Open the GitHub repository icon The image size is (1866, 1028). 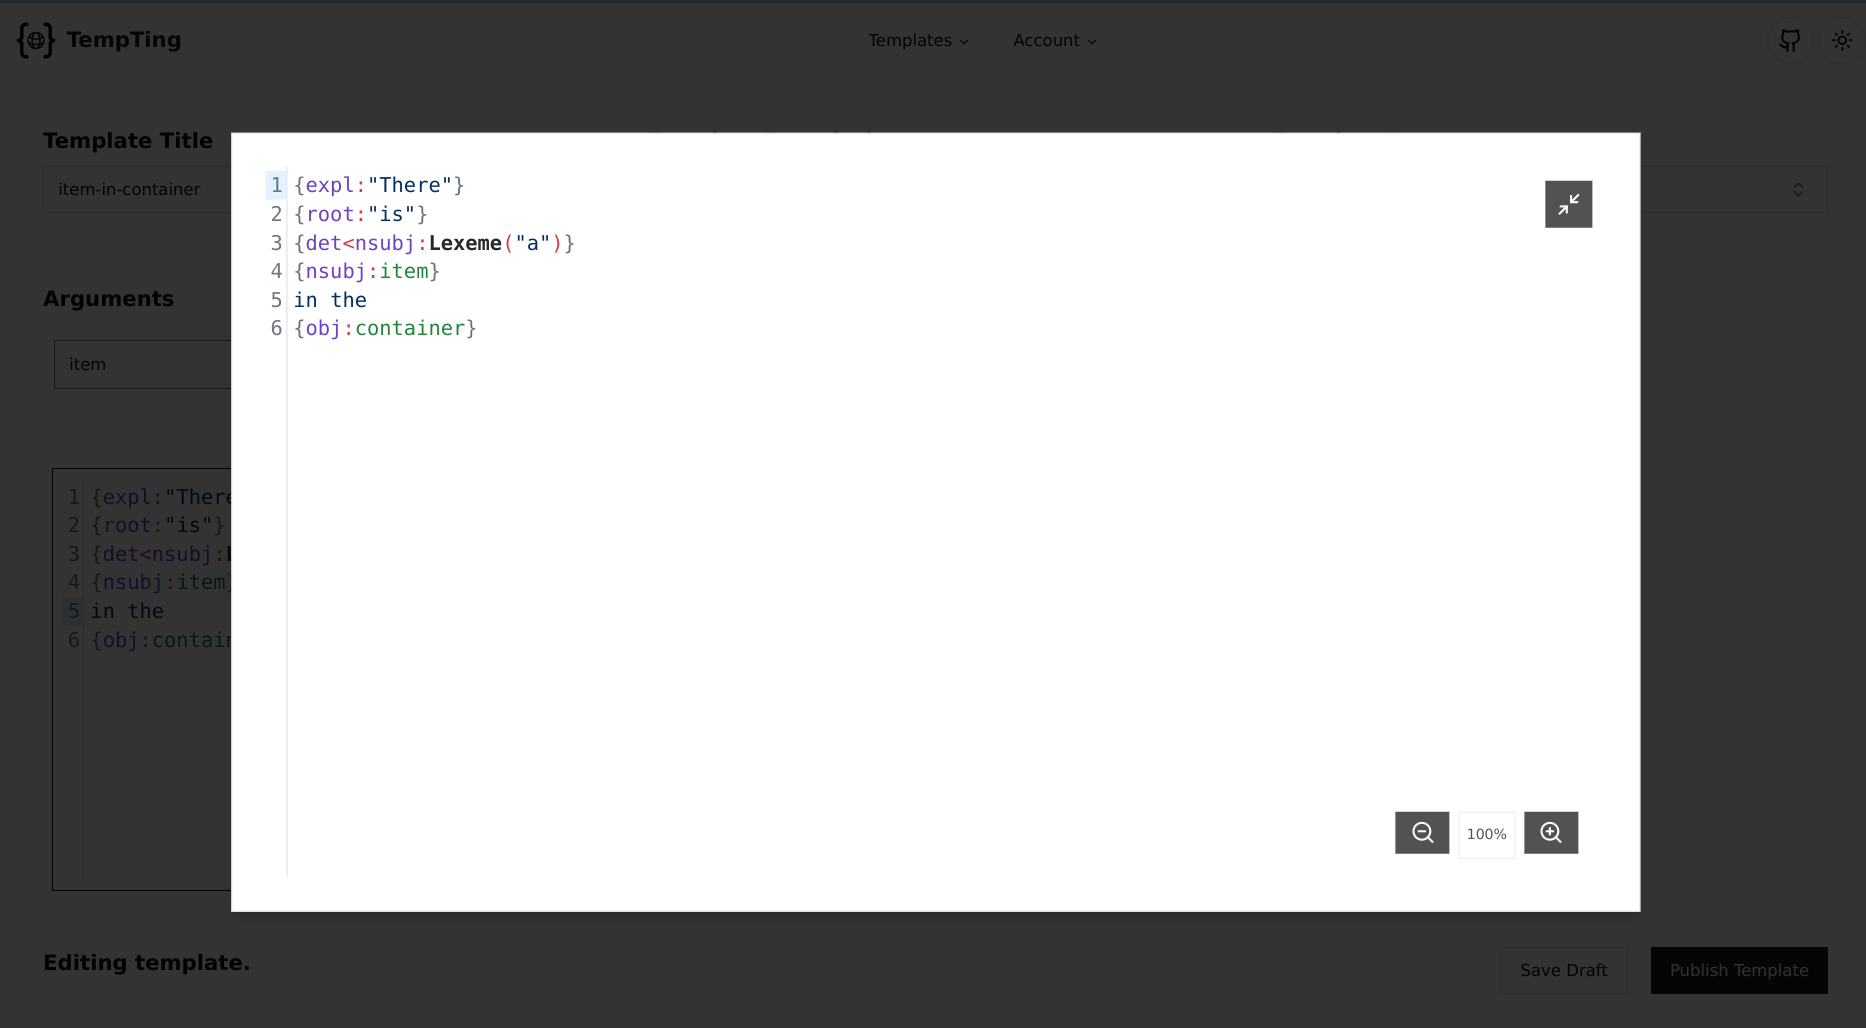pos(1789,41)
